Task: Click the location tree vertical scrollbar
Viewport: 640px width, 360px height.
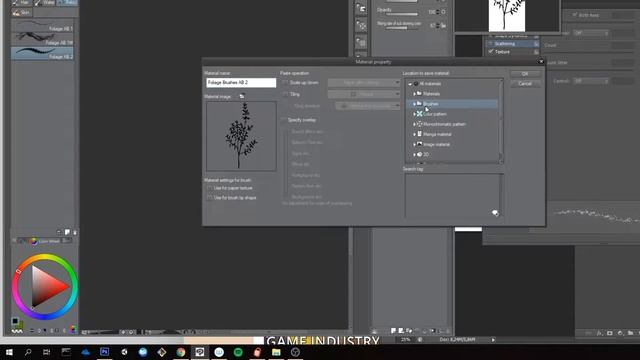Action: tap(501, 121)
